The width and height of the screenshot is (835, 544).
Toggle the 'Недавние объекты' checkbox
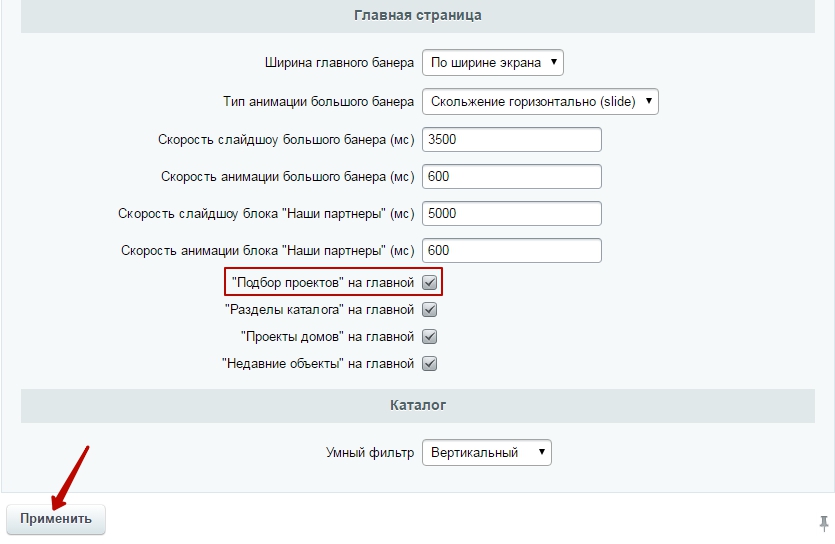coord(430,364)
